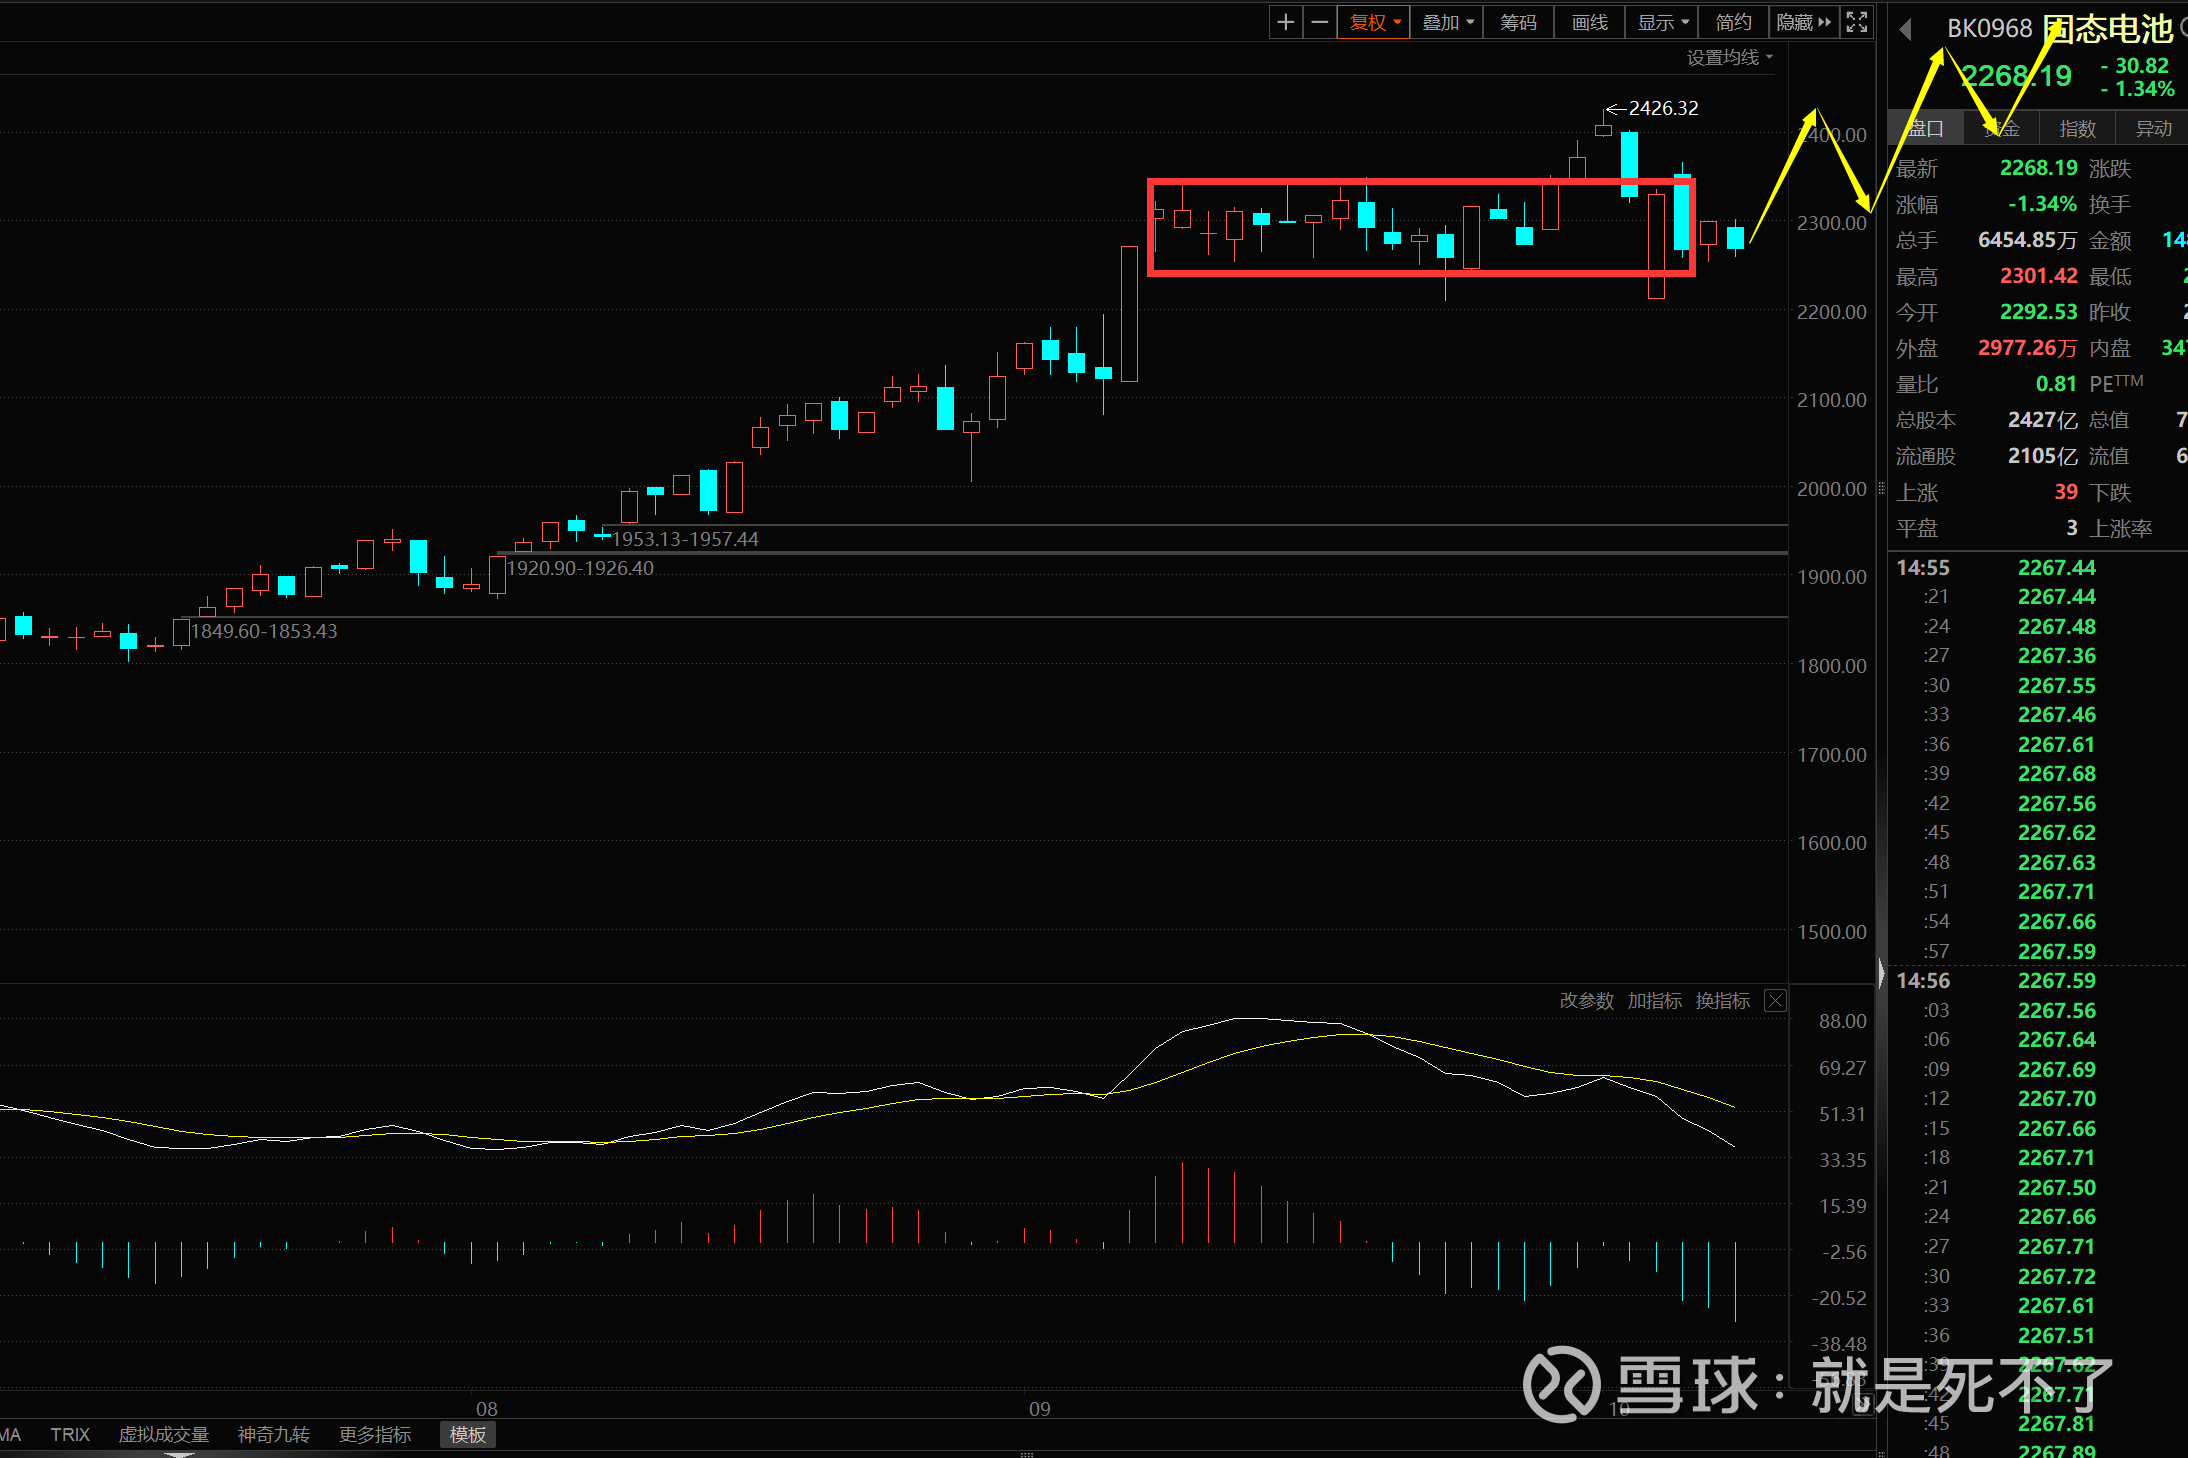Toggle fullscreen chart icon

pos(1857,22)
